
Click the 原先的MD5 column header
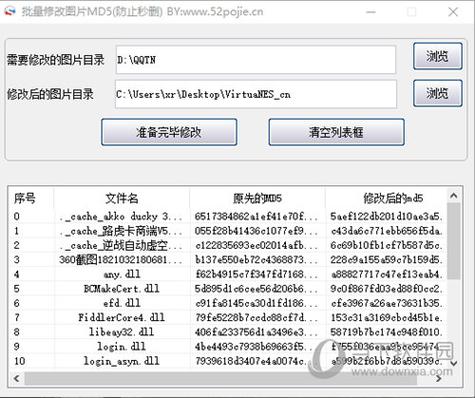tap(257, 198)
